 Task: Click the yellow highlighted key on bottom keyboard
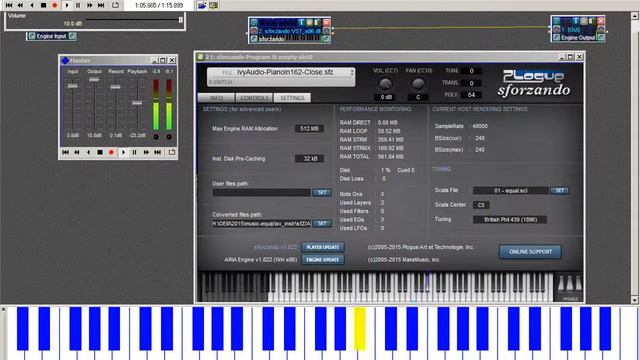point(360,329)
